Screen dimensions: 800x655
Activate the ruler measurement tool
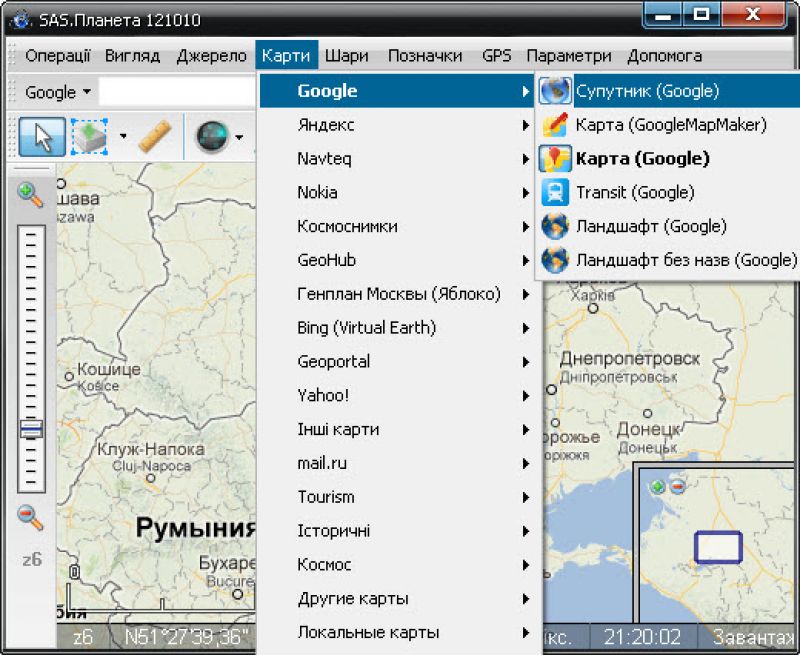pos(155,136)
